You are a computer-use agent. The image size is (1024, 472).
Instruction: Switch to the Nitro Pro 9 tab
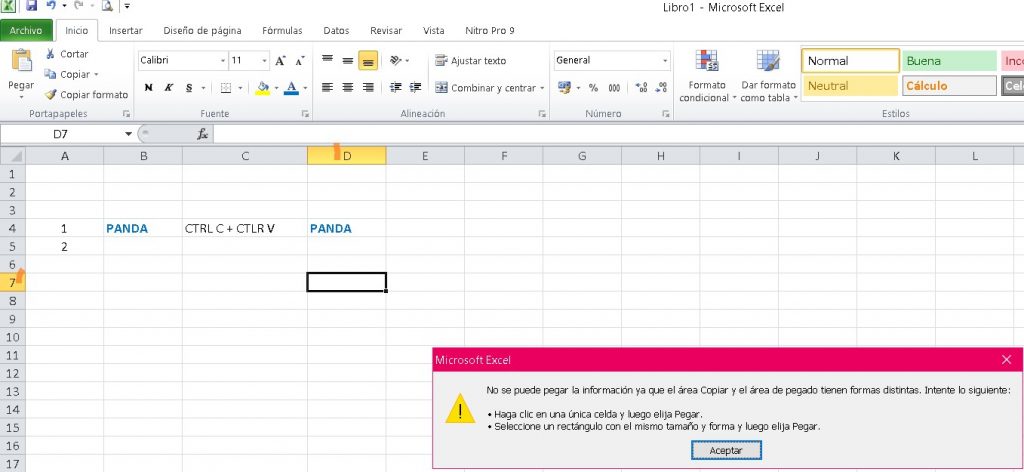coord(490,31)
